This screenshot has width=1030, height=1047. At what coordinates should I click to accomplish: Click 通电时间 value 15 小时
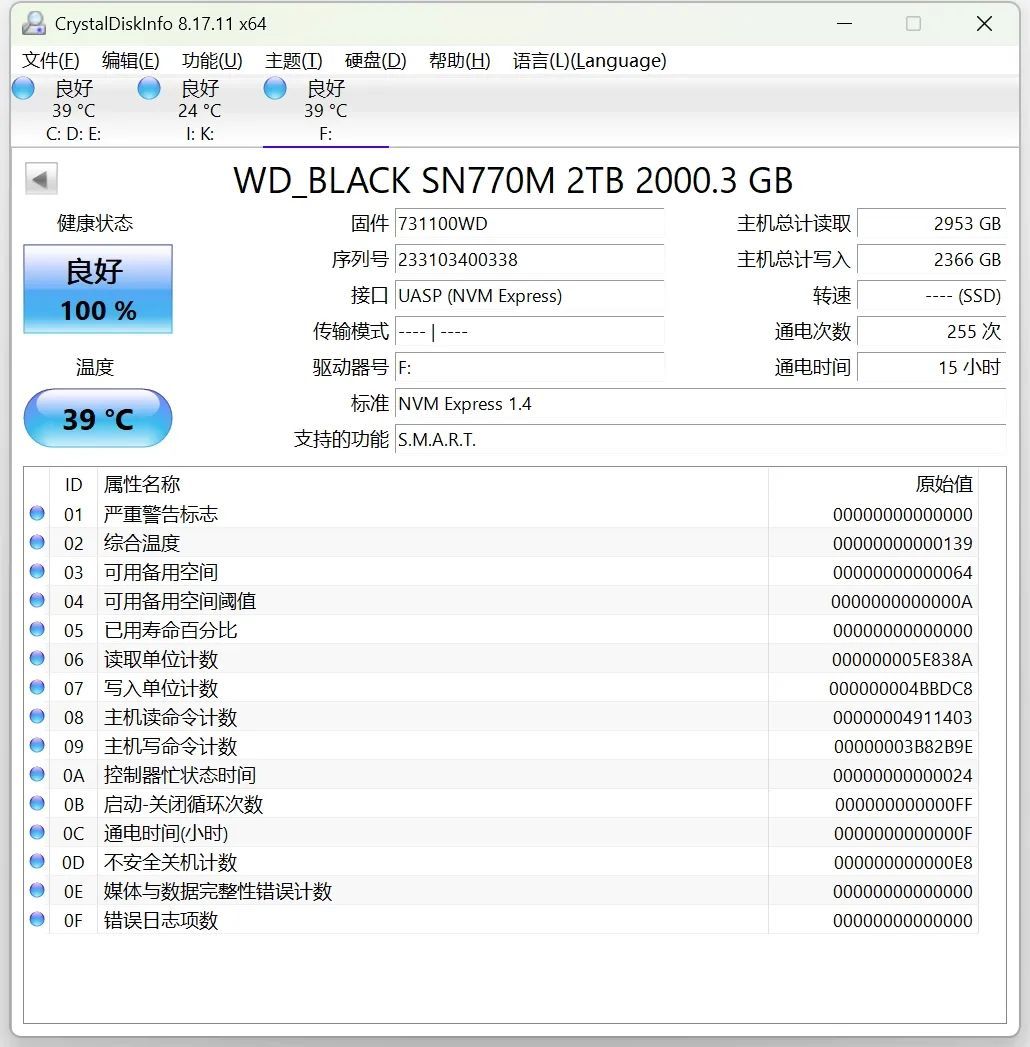pyautogui.click(x=932, y=367)
